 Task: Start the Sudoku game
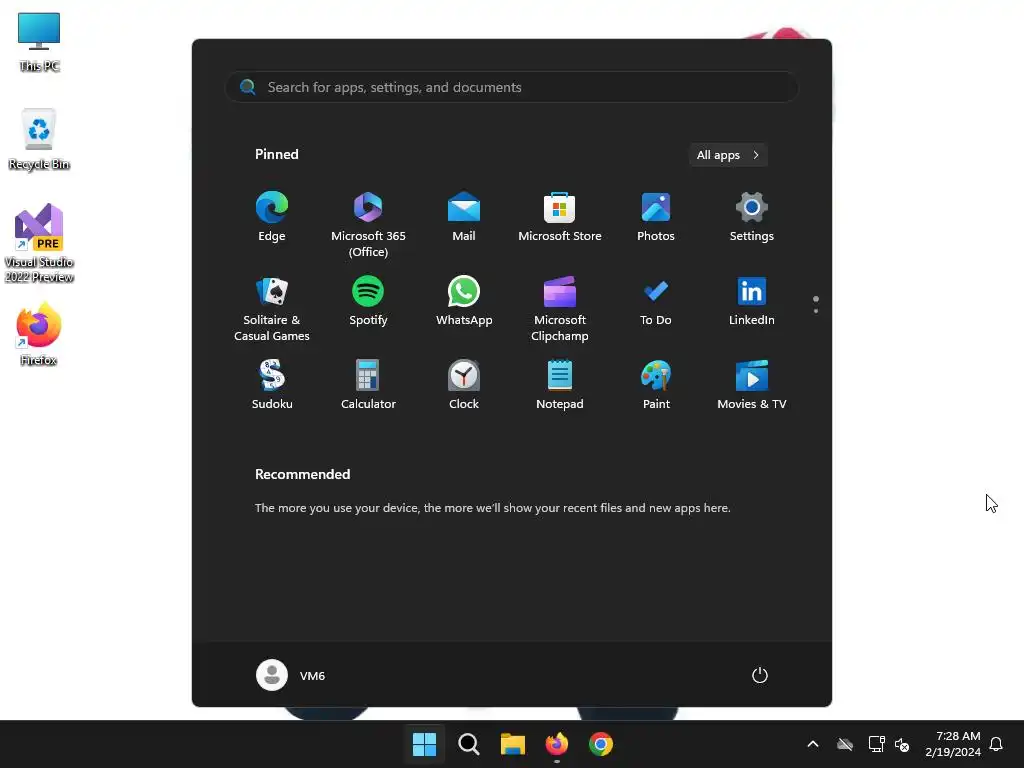pyautogui.click(x=272, y=385)
